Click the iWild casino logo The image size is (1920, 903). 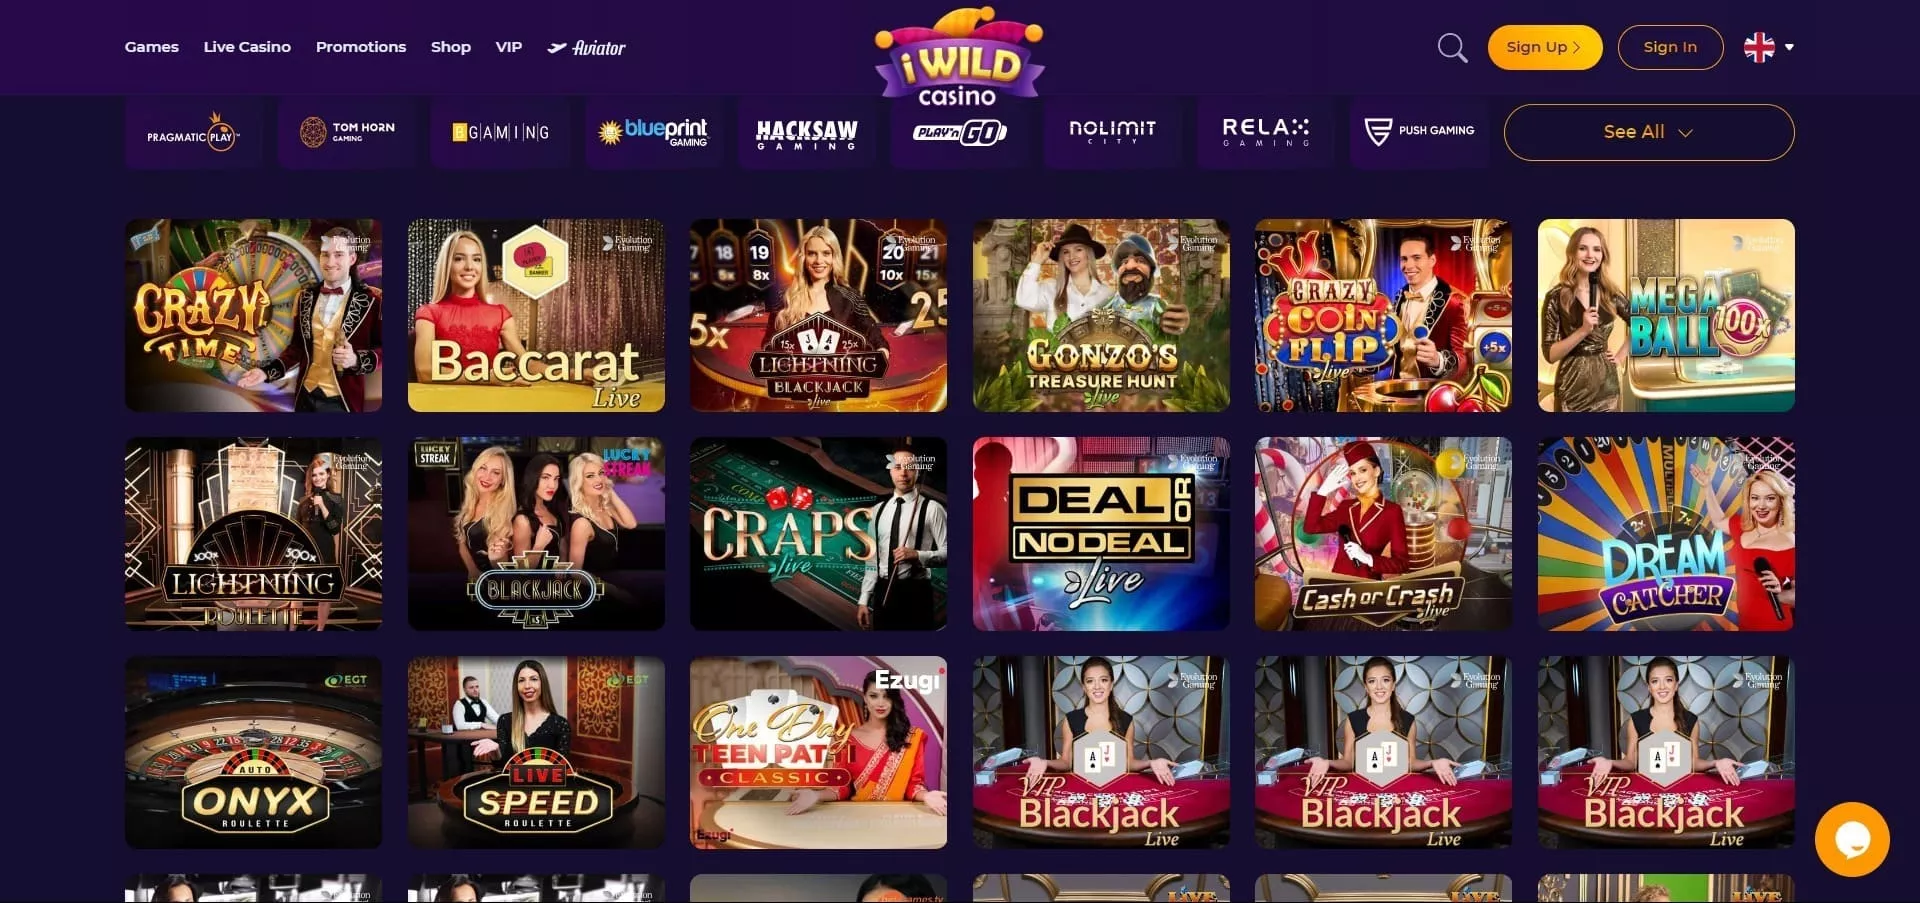coord(958,57)
